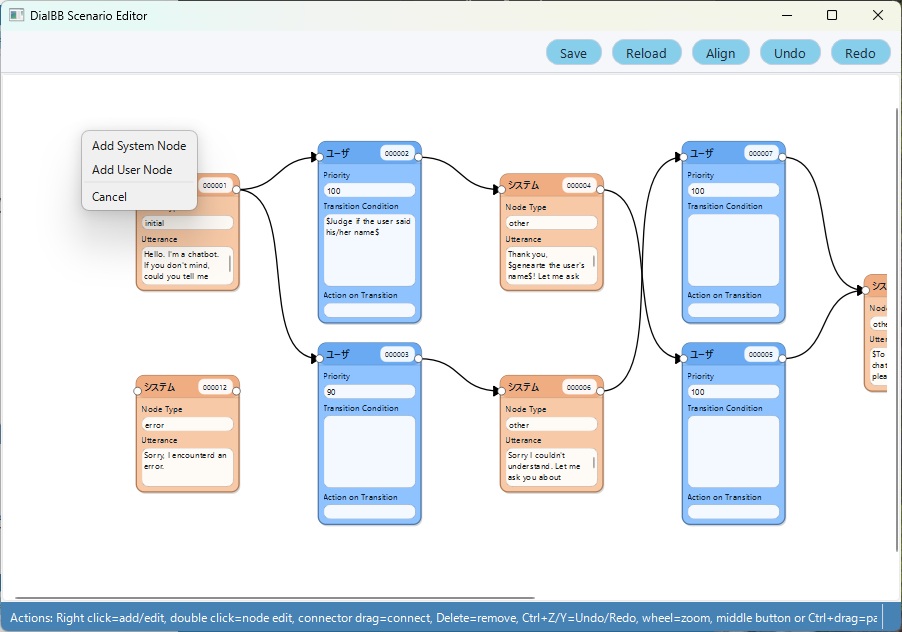Click Node Type field of node 000006
The image size is (902, 632).
(x=551, y=424)
